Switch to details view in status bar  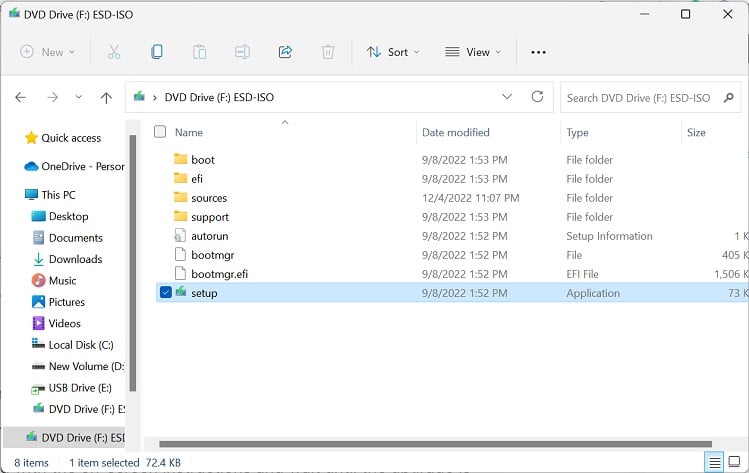coord(714,462)
